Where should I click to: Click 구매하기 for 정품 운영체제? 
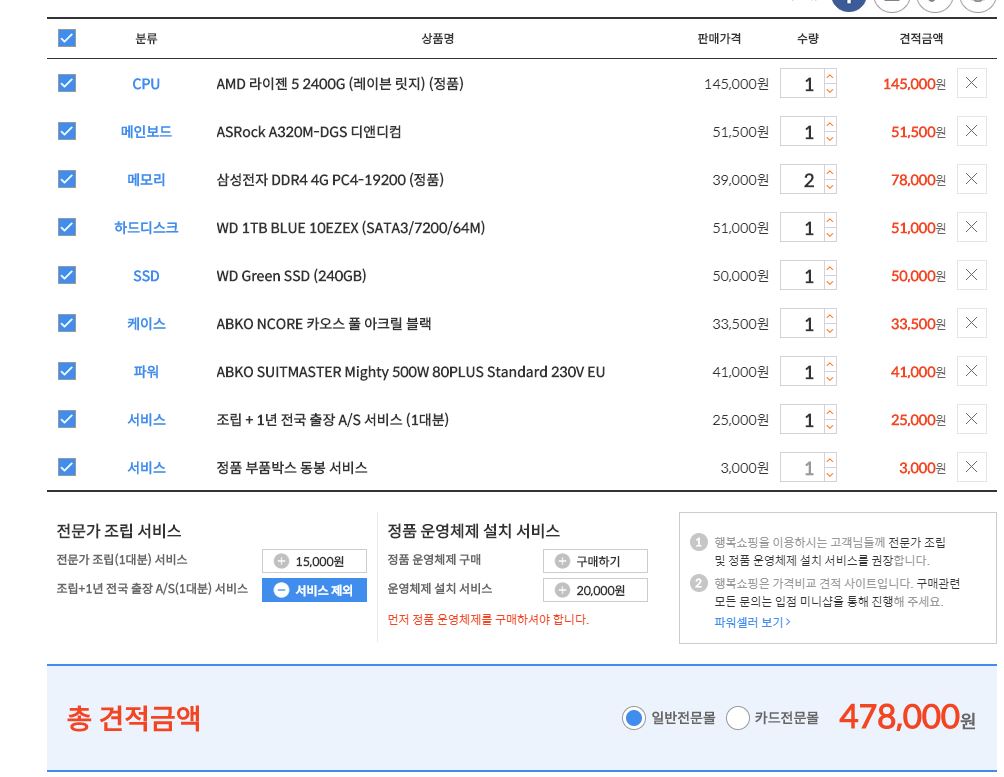(595, 561)
